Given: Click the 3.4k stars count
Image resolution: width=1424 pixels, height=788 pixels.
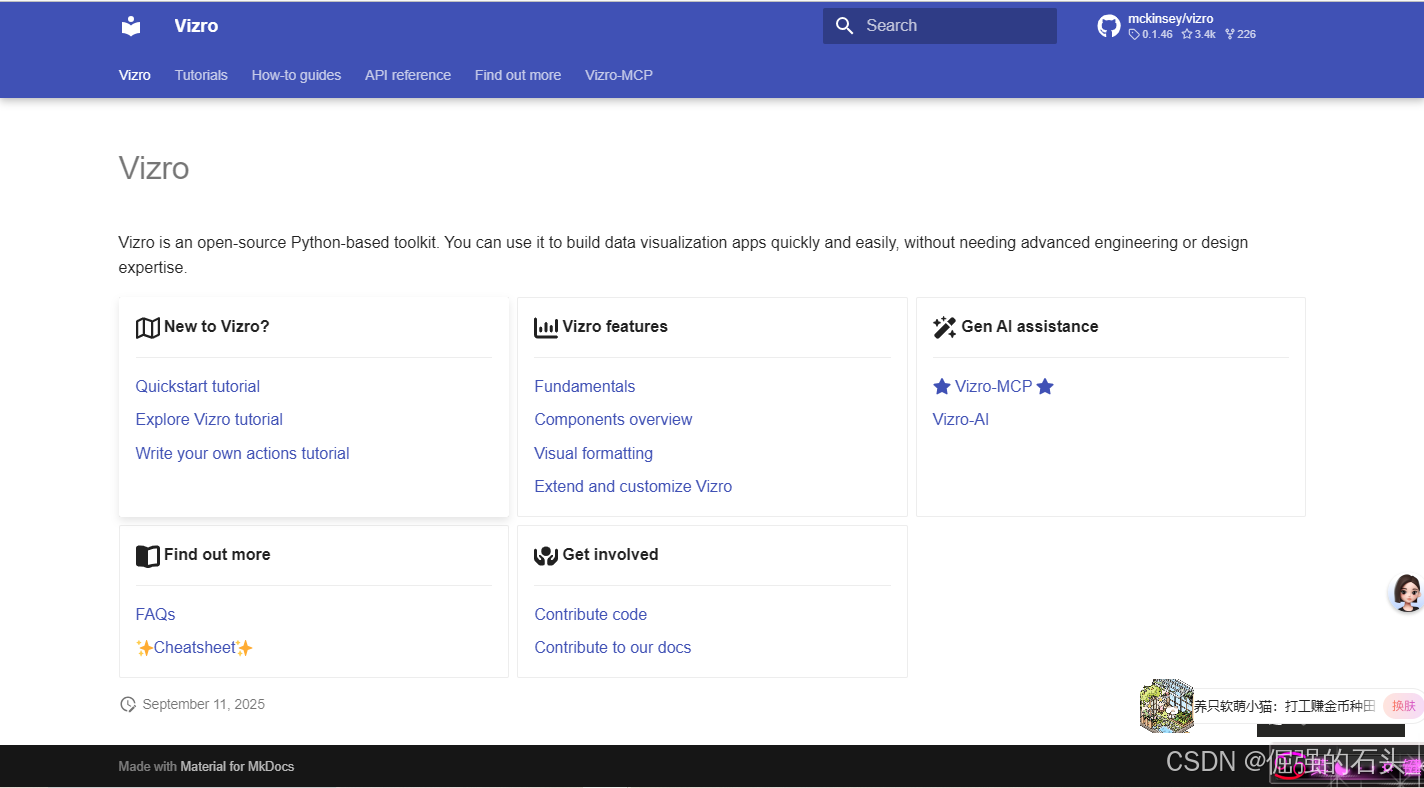Looking at the screenshot, I should tap(1199, 34).
